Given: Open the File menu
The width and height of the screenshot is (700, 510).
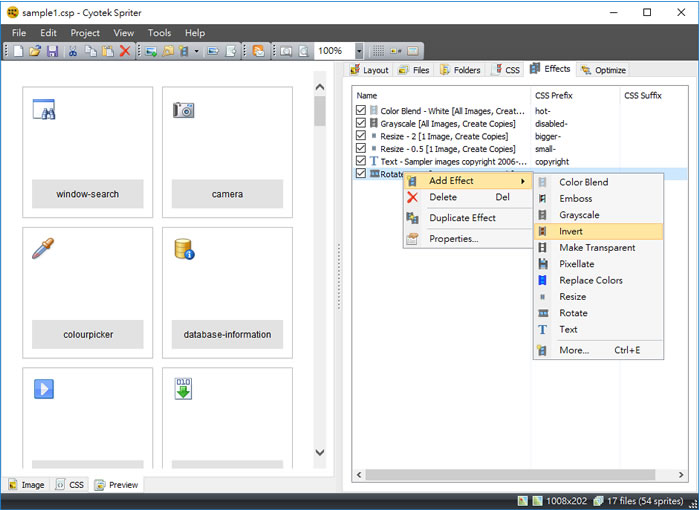Looking at the screenshot, I should (19, 33).
